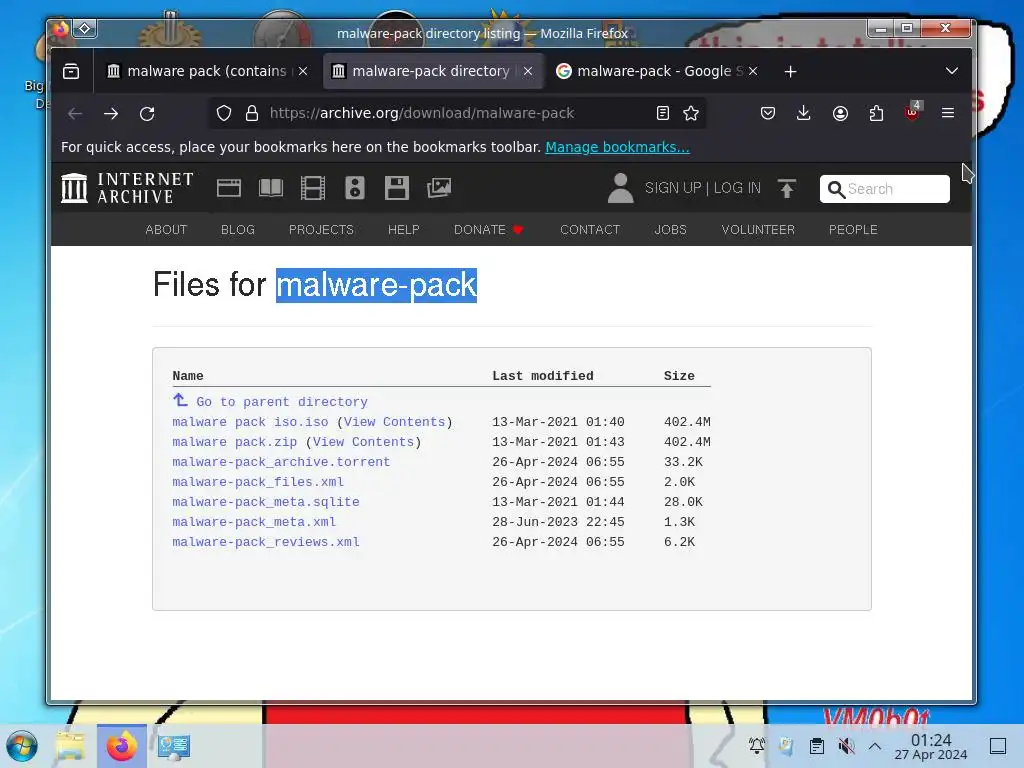
Task: Open the PROJECTS menu item
Action: tap(321, 230)
